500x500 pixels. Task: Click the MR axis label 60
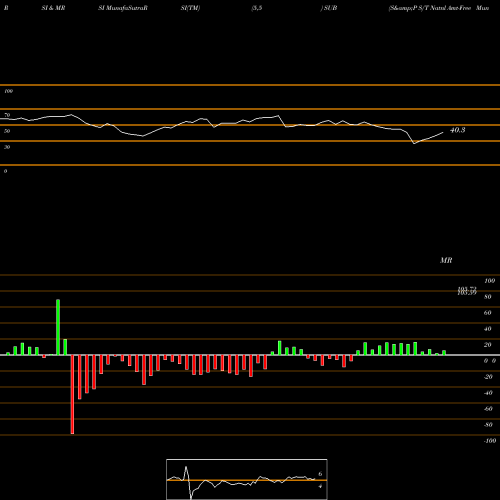pyautogui.click(x=488, y=313)
